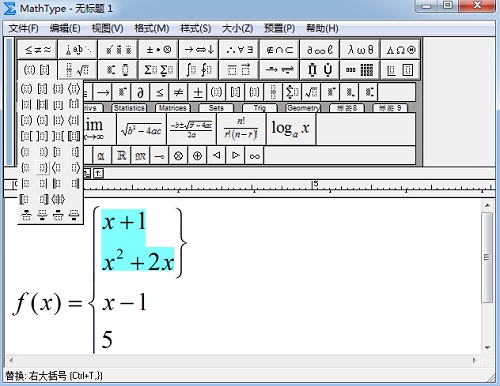
Task: Insert partial derivative symbol from small bar
Action: [141, 92]
